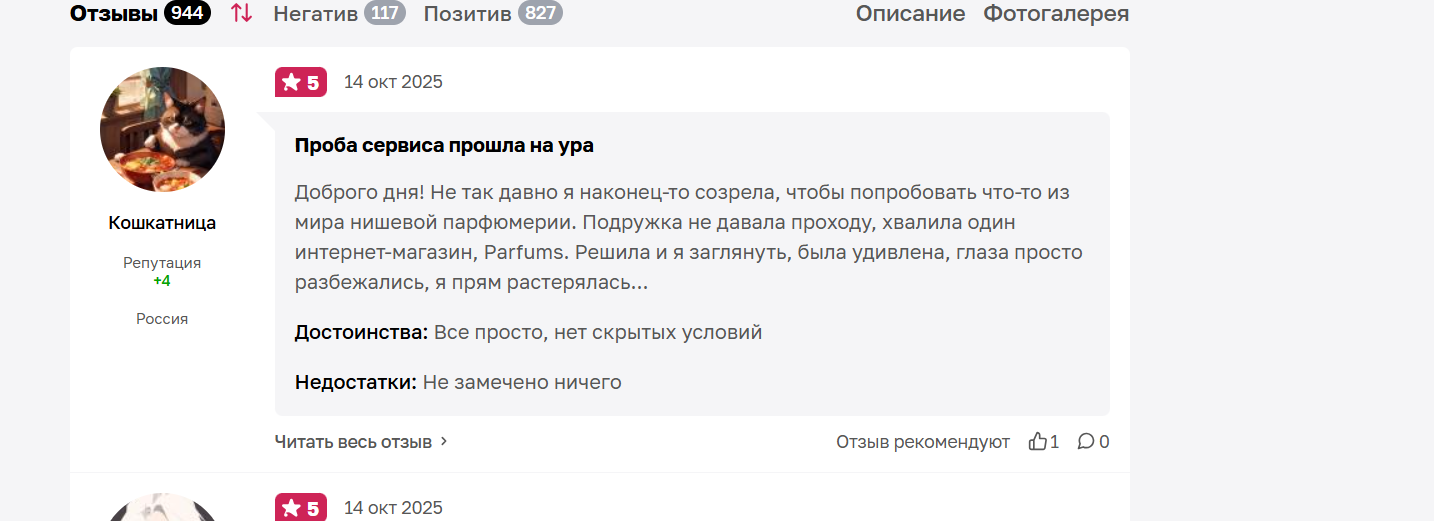Click the chevron next to Читать весь отзыв
This screenshot has width=1434, height=521.
tap(444, 441)
